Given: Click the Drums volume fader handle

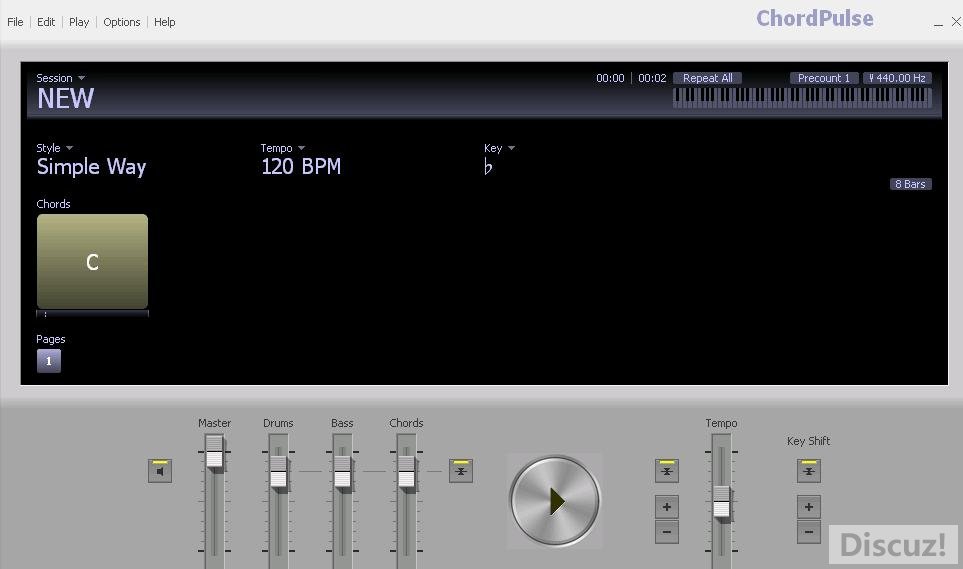Looking at the screenshot, I should pyautogui.click(x=278, y=473).
